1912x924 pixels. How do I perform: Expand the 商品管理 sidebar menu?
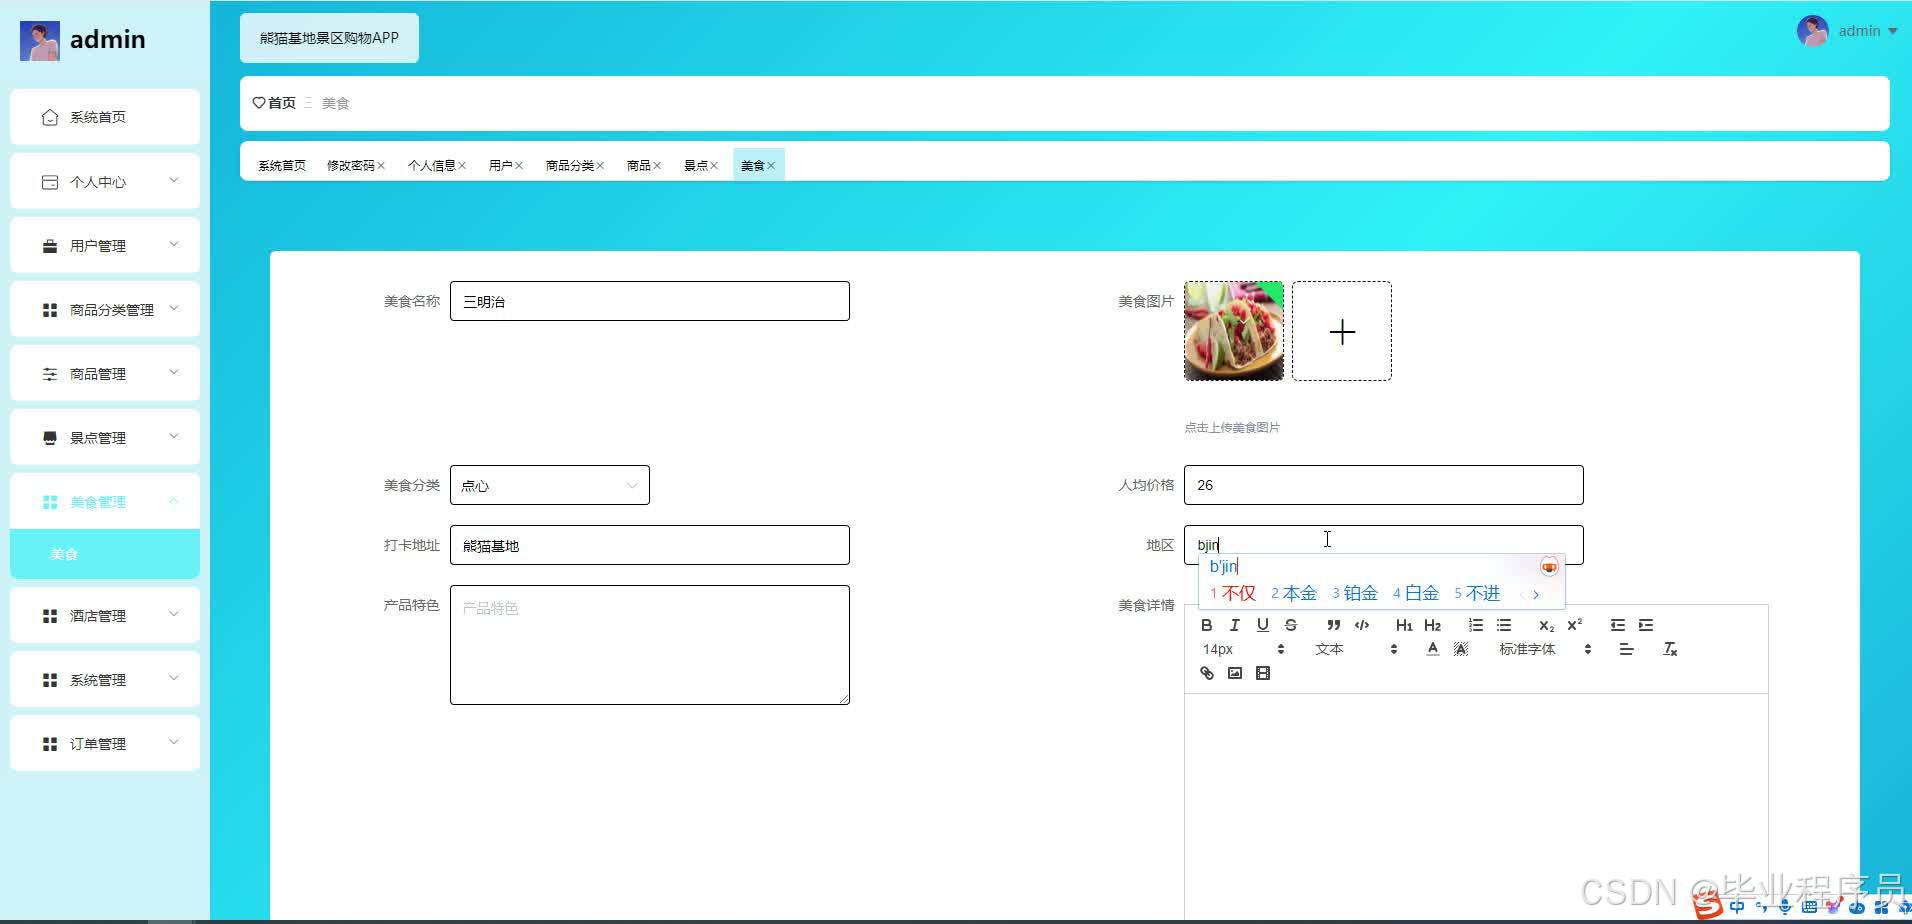pyautogui.click(x=105, y=373)
